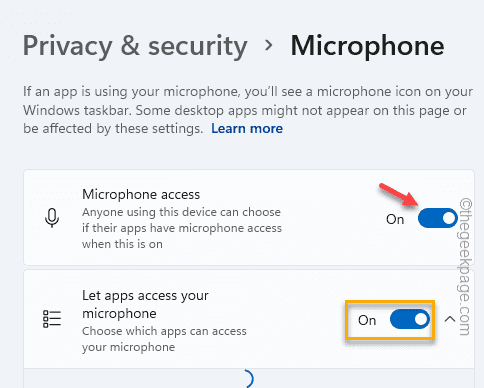Open the Learn more link
The width and height of the screenshot is (484, 388).
coord(247,129)
